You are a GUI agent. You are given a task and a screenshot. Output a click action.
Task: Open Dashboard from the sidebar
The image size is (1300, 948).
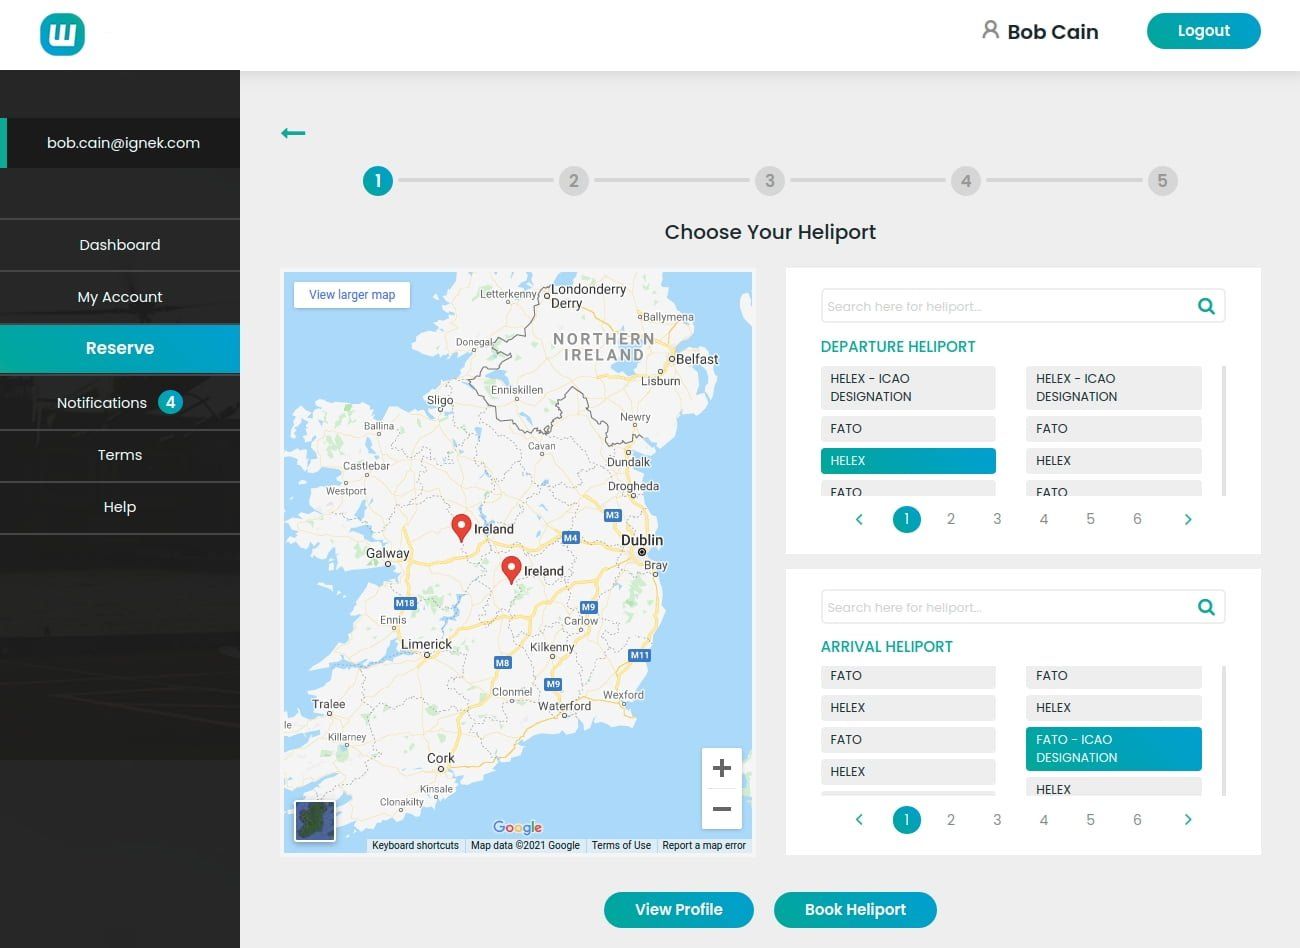[119, 244]
